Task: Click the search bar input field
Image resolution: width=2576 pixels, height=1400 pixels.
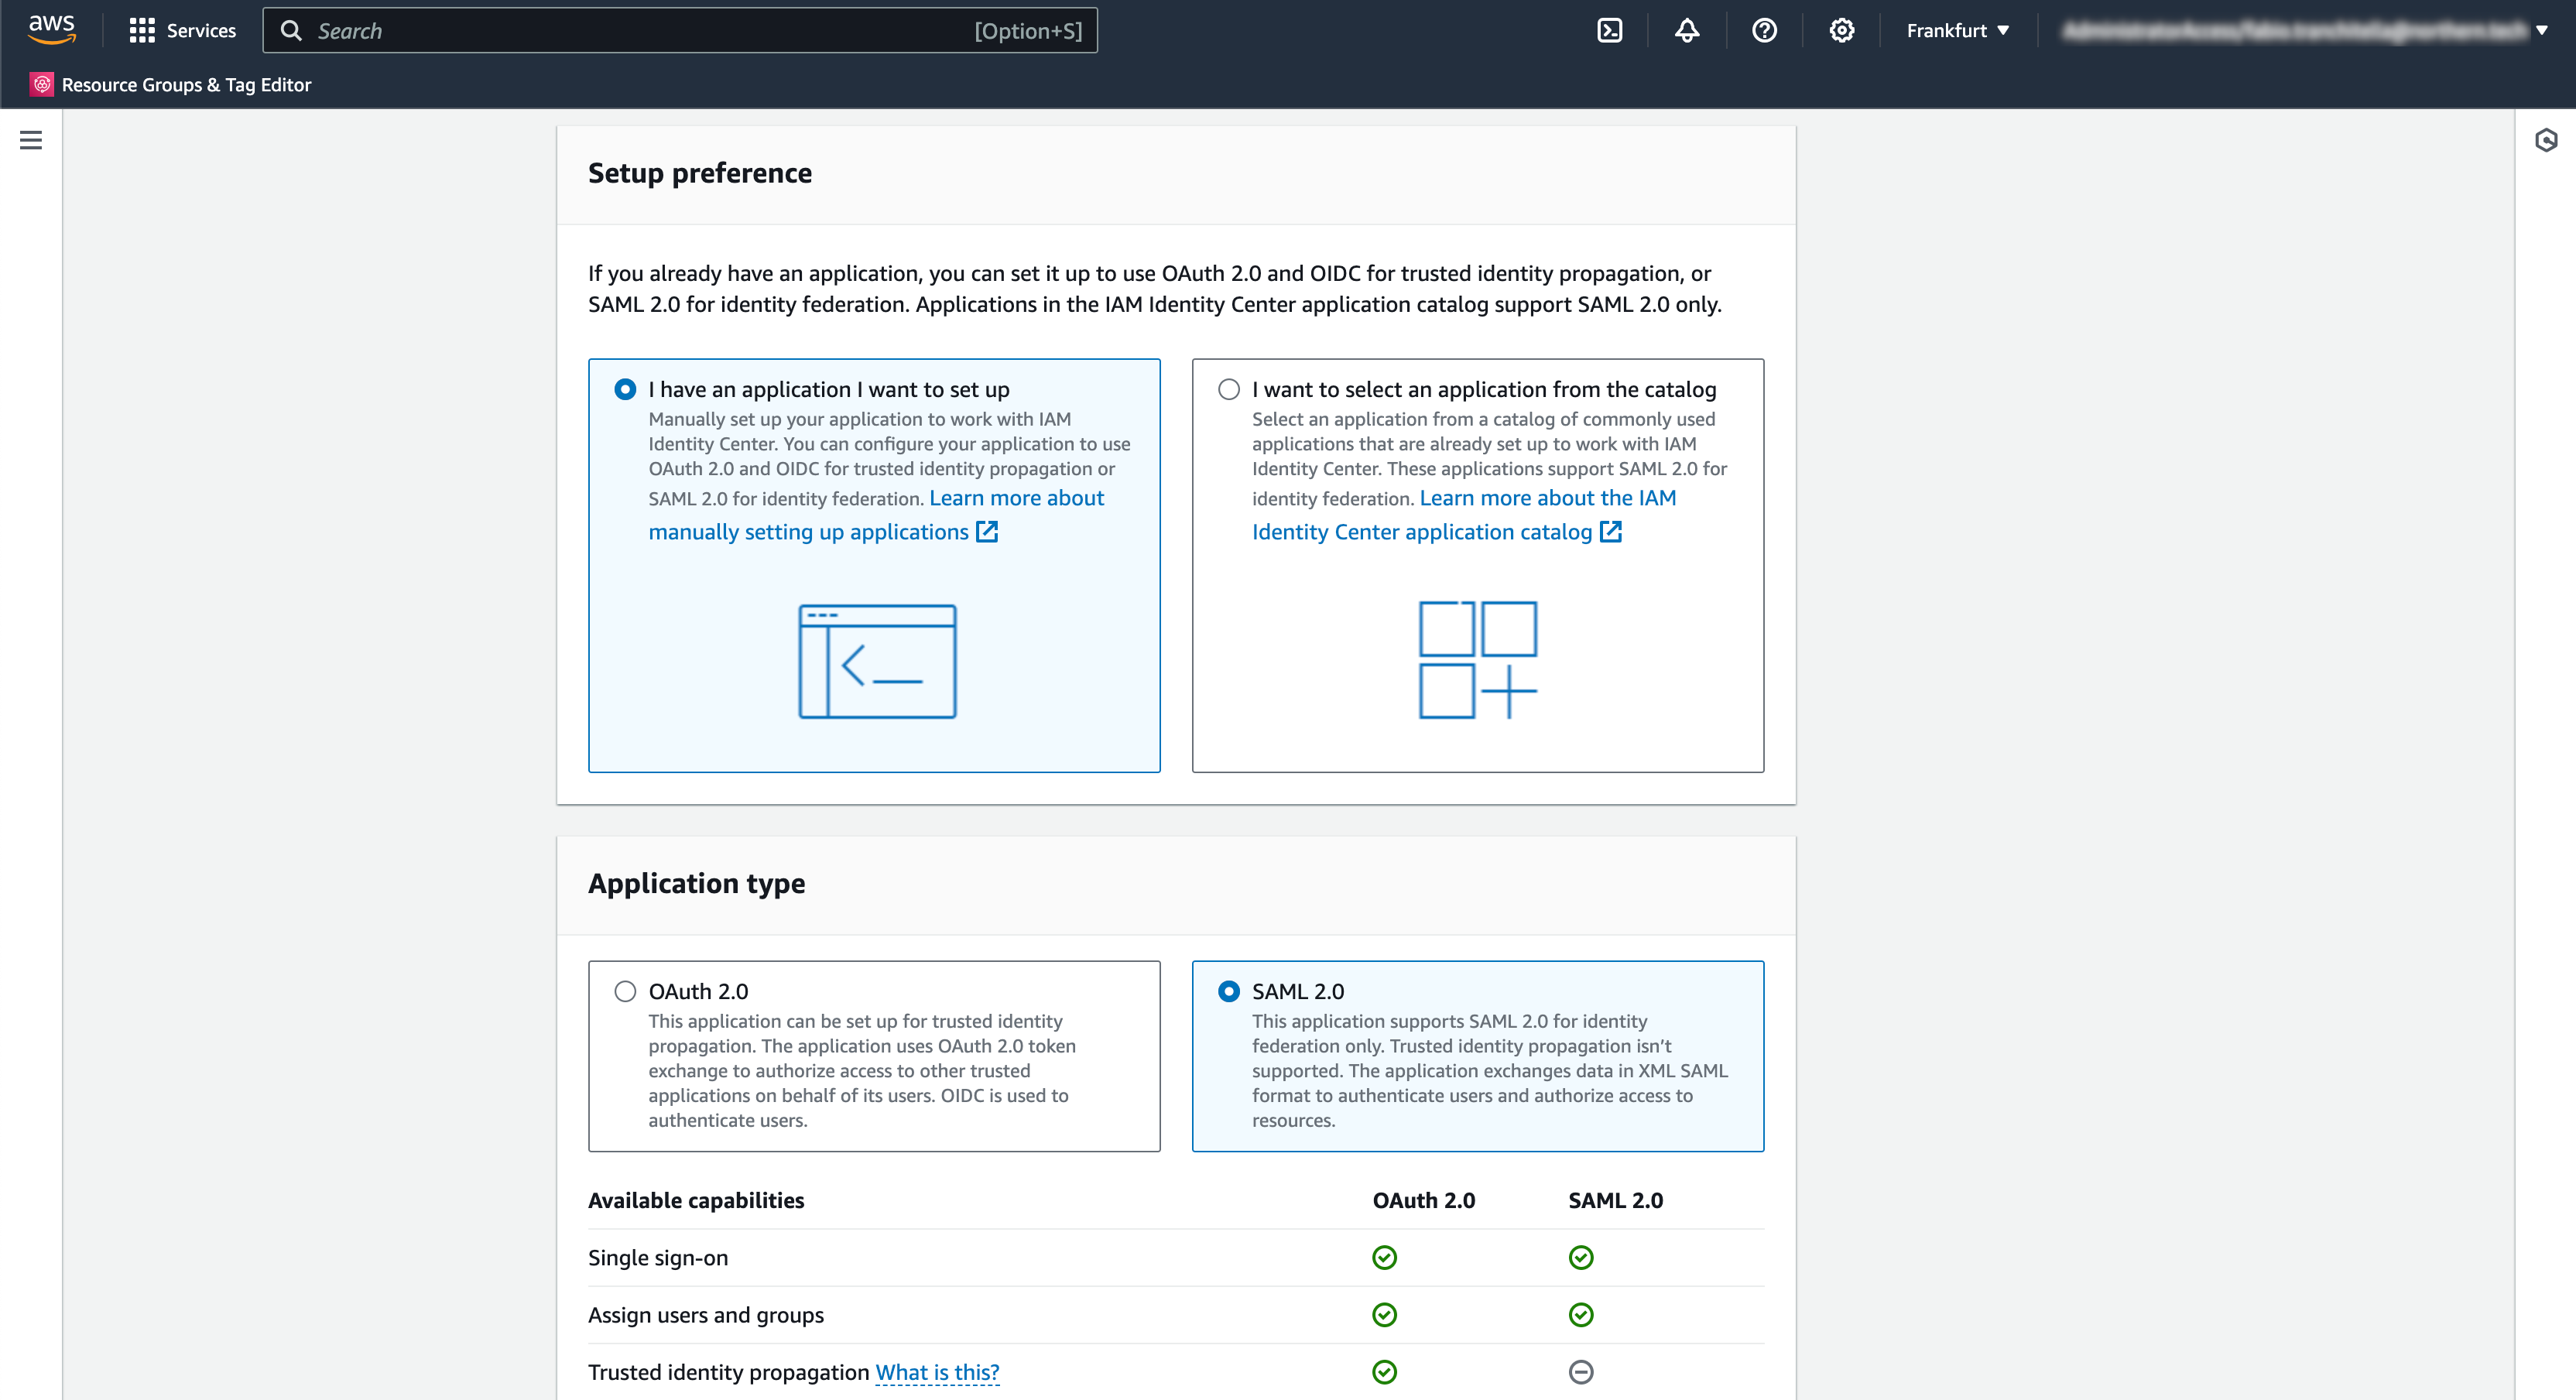Action: [x=680, y=29]
